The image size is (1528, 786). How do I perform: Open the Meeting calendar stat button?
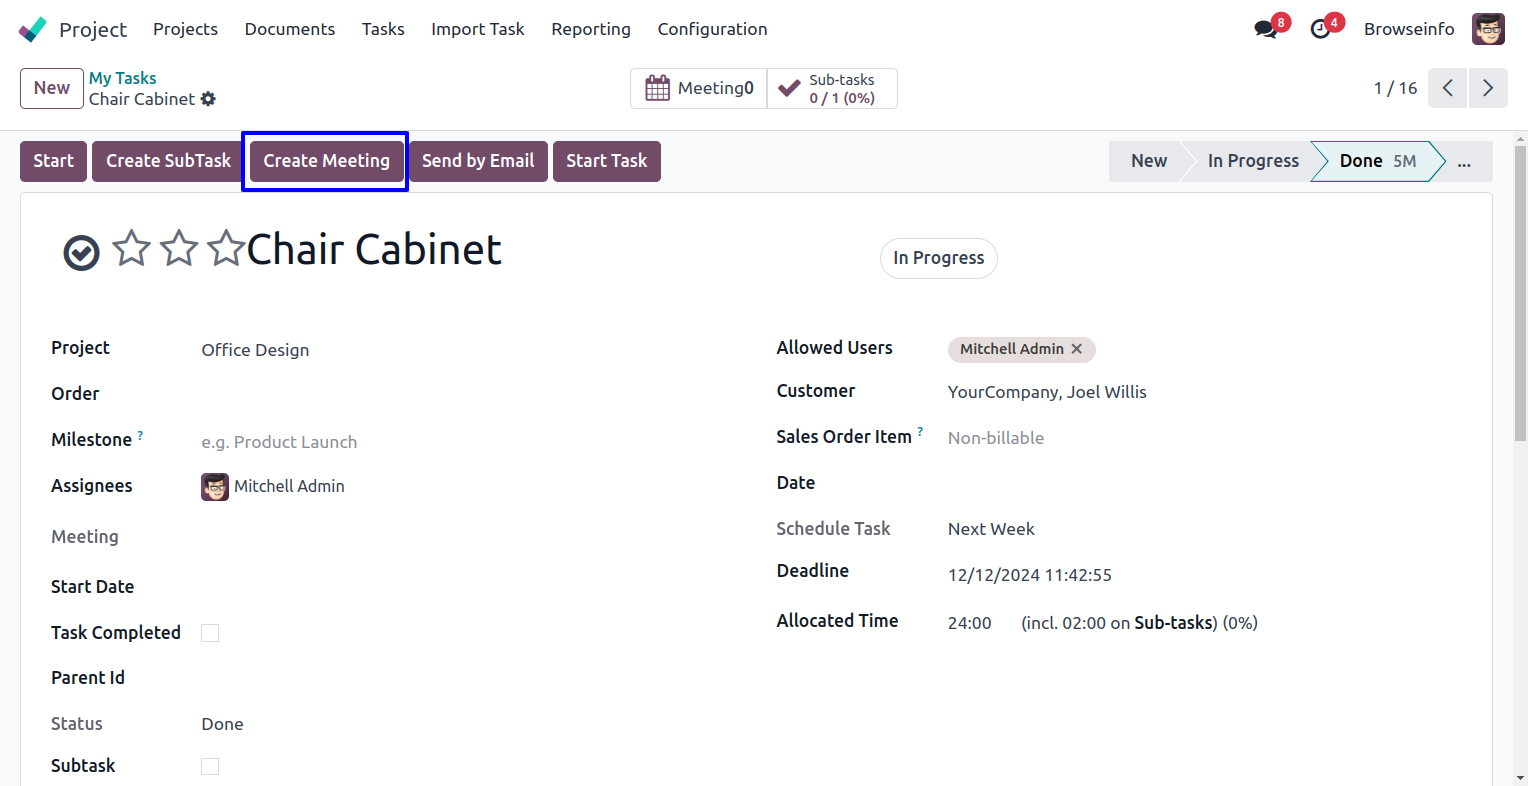tap(699, 88)
